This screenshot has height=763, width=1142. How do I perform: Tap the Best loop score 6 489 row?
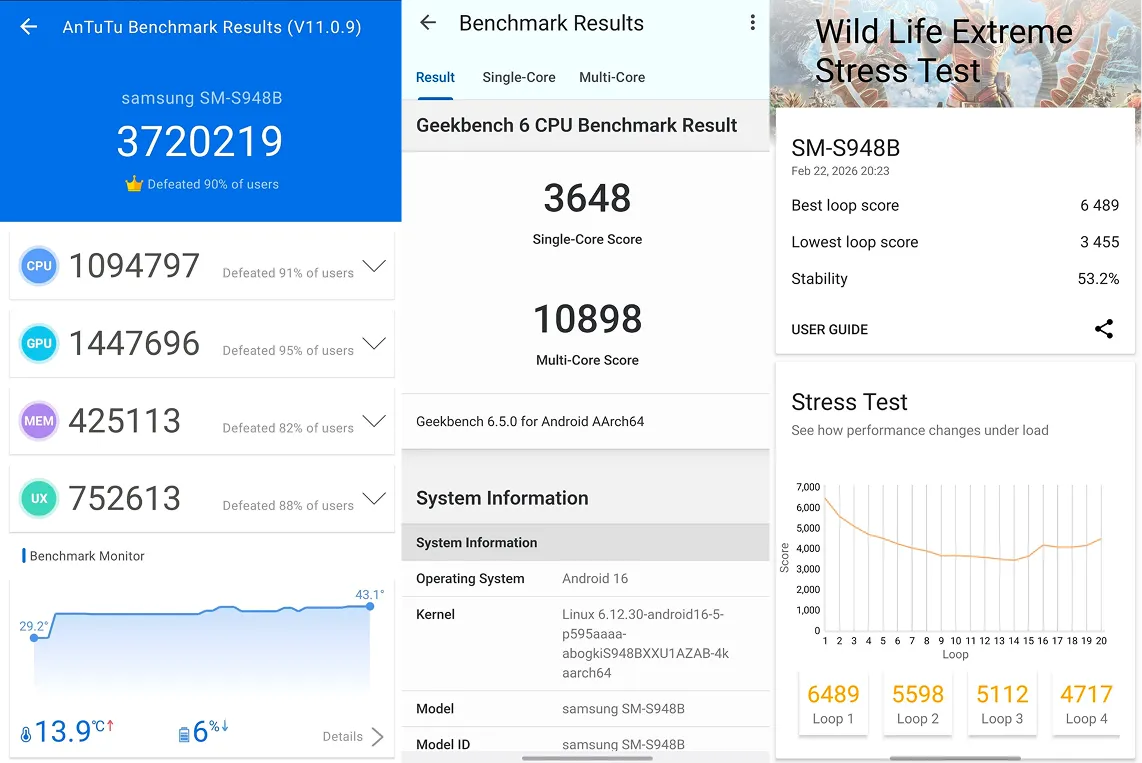pyautogui.click(x=955, y=205)
